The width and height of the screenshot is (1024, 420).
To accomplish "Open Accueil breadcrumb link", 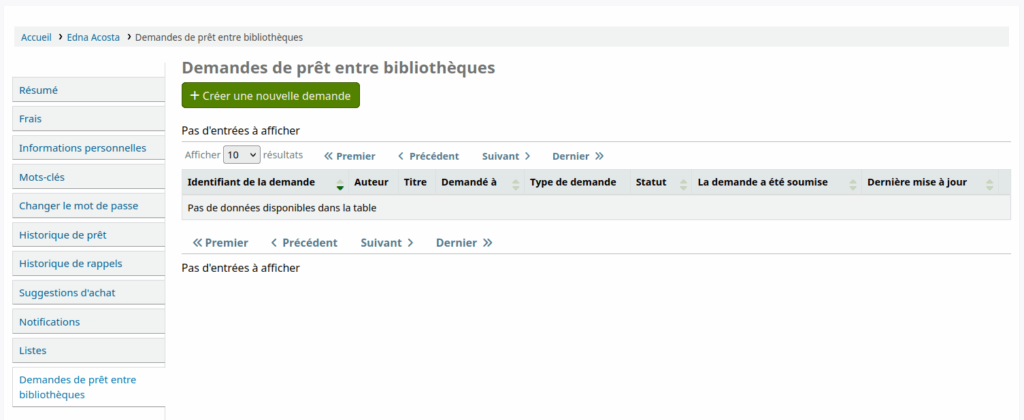I will [36, 37].
